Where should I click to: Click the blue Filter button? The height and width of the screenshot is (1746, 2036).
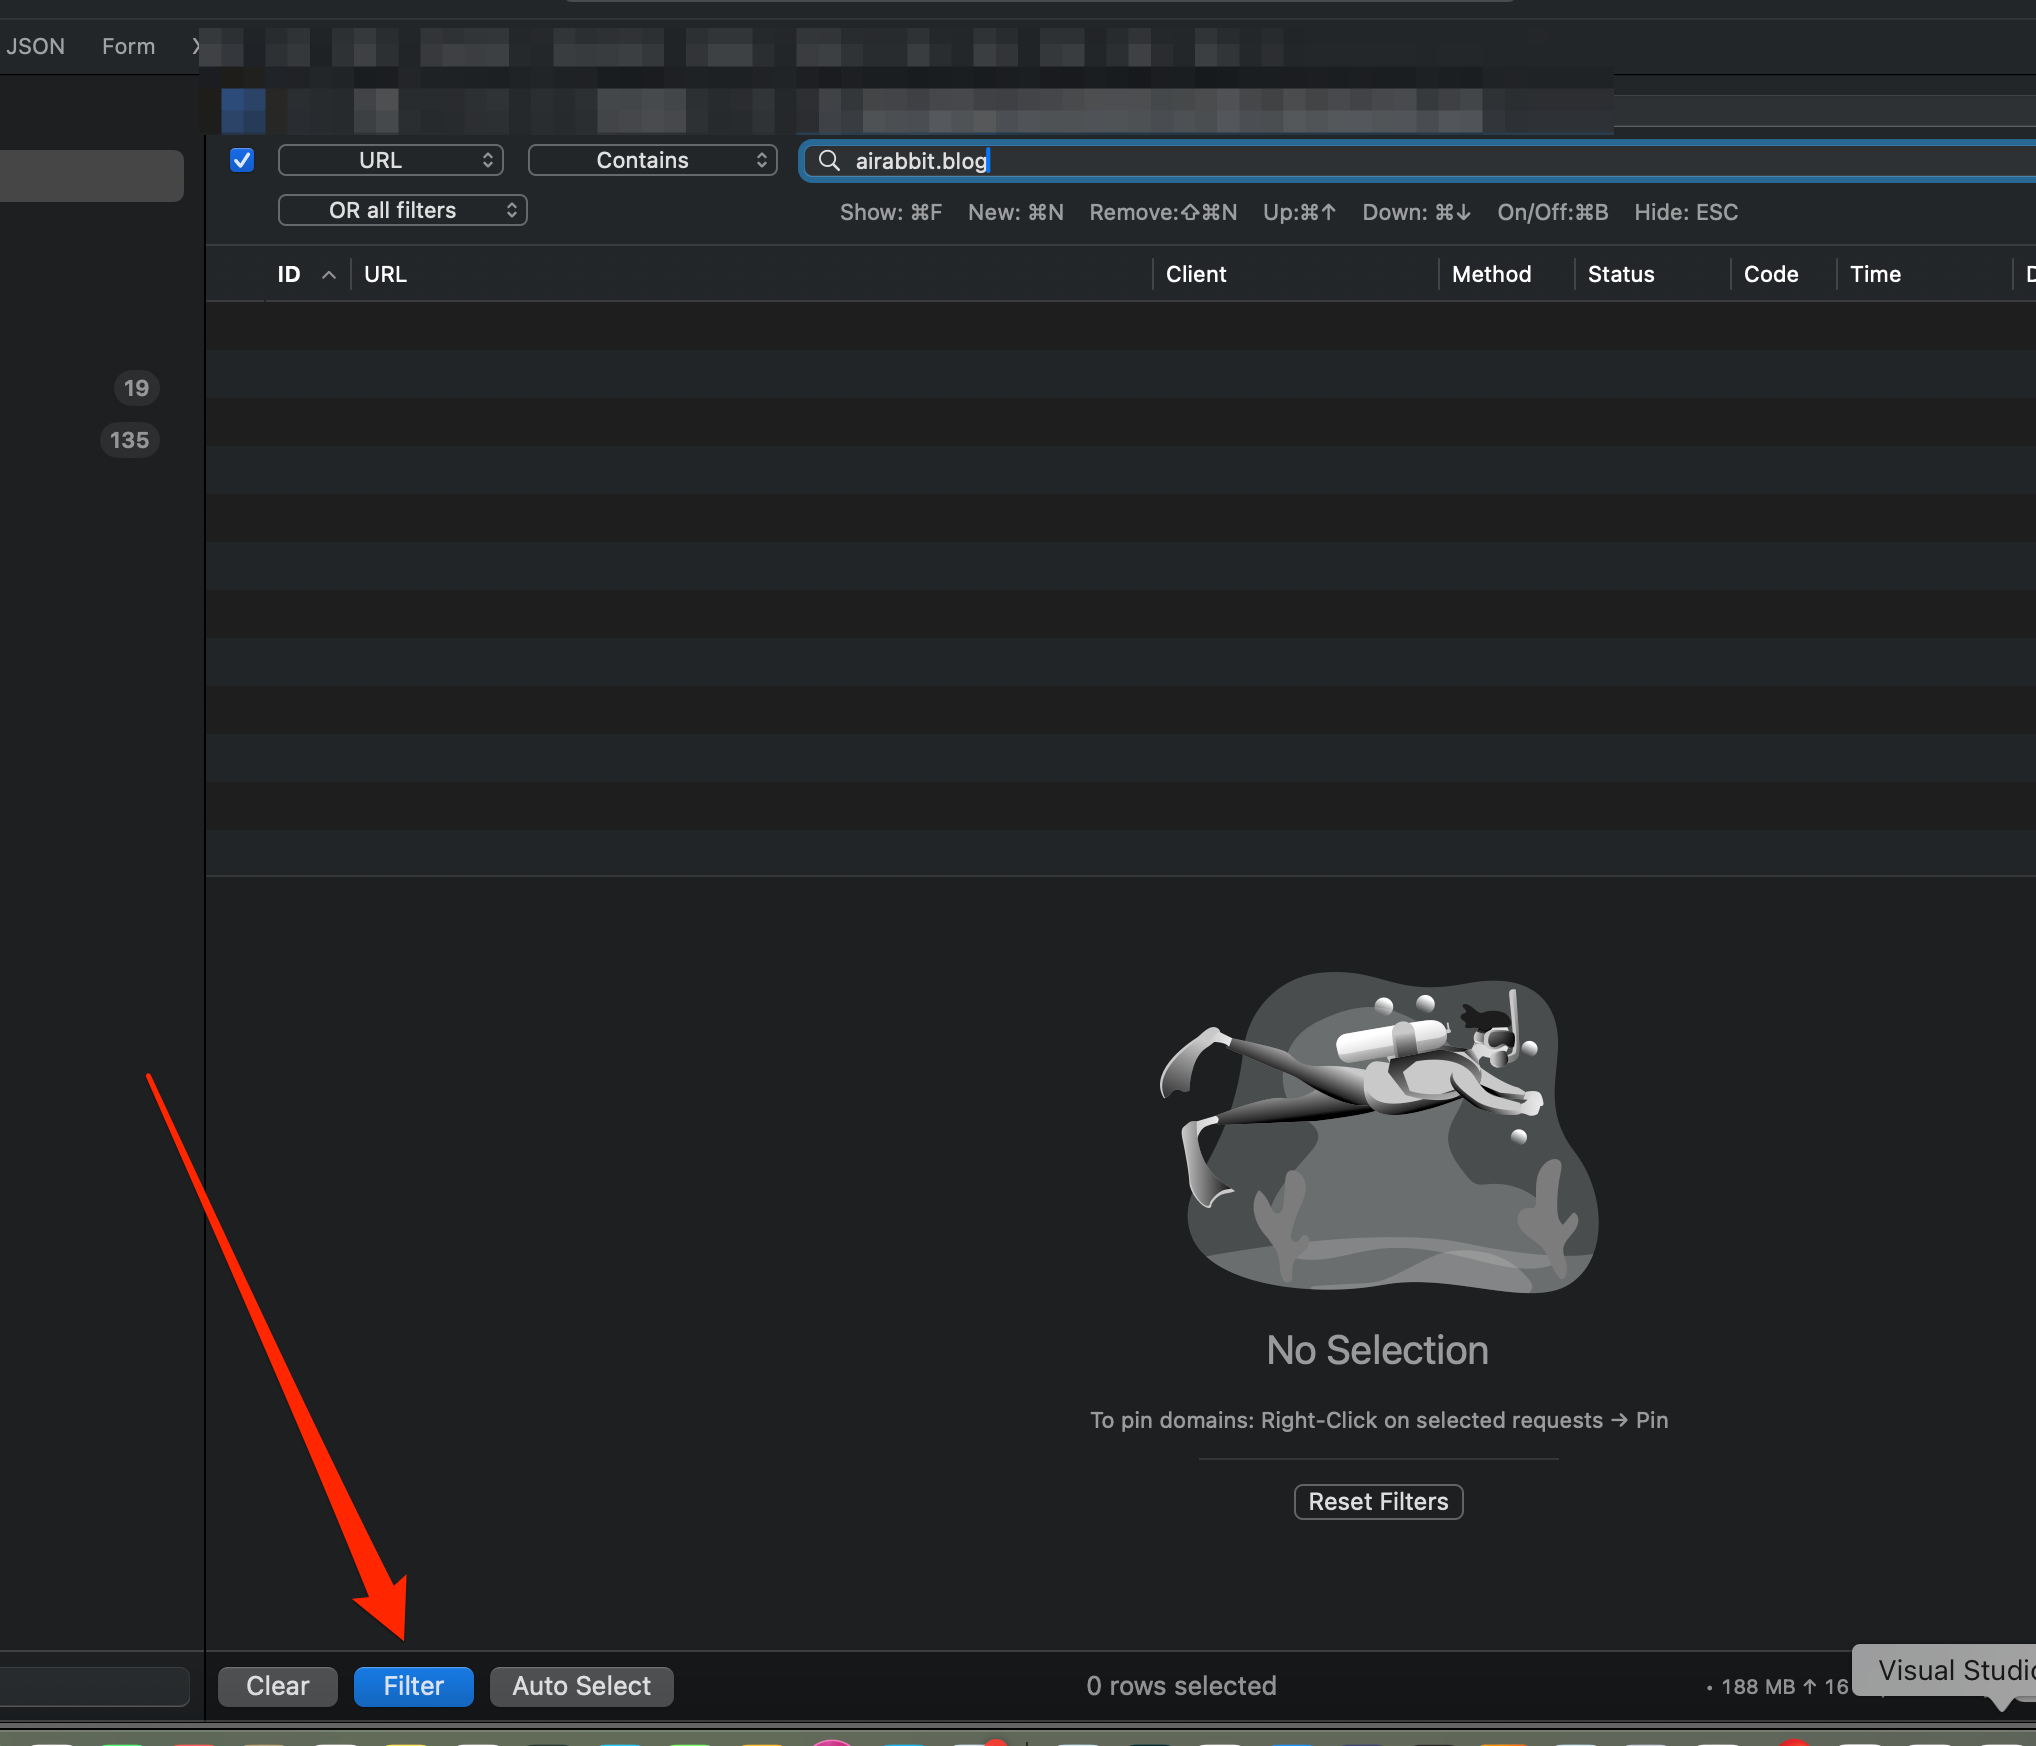[x=413, y=1686]
